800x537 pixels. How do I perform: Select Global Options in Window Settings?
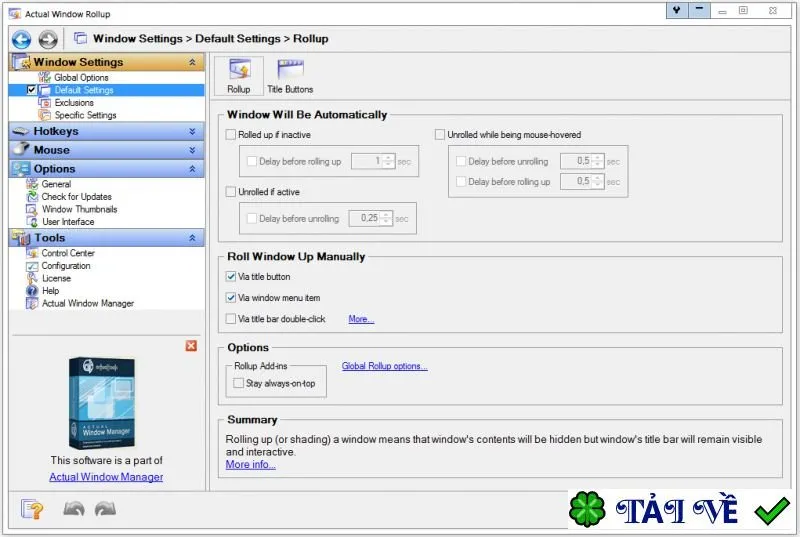click(81, 78)
